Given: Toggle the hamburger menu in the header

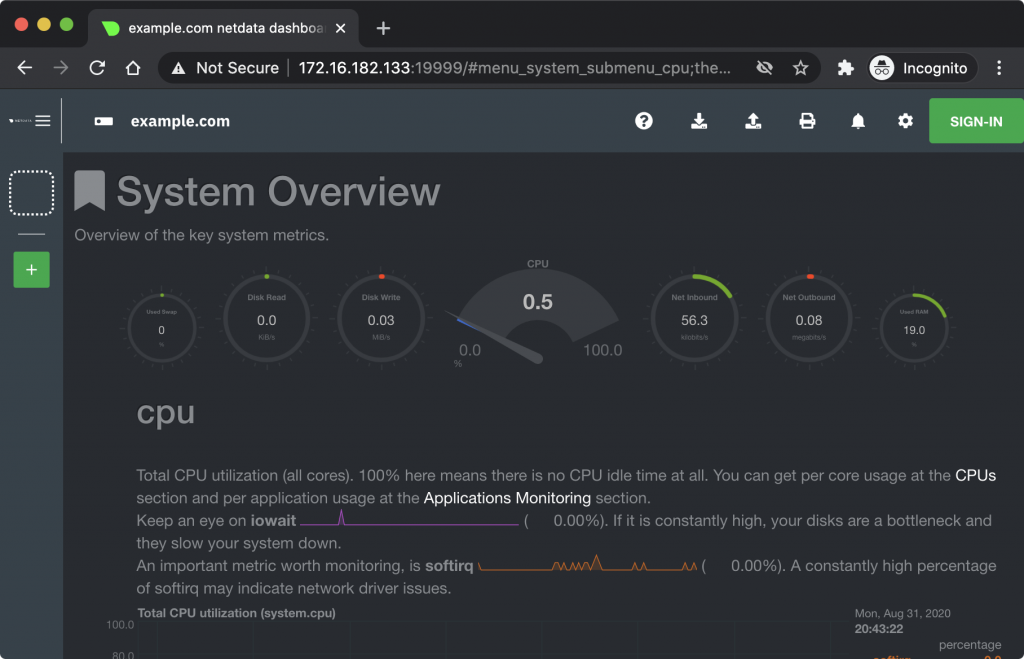Looking at the screenshot, I should [x=43, y=121].
